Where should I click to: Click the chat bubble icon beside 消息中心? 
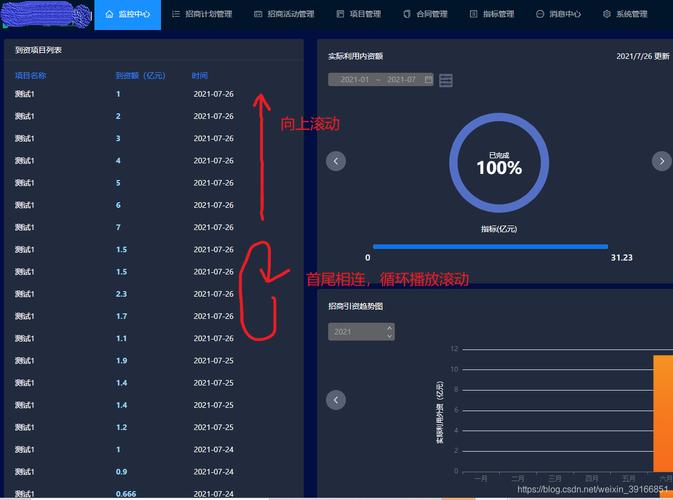540,14
